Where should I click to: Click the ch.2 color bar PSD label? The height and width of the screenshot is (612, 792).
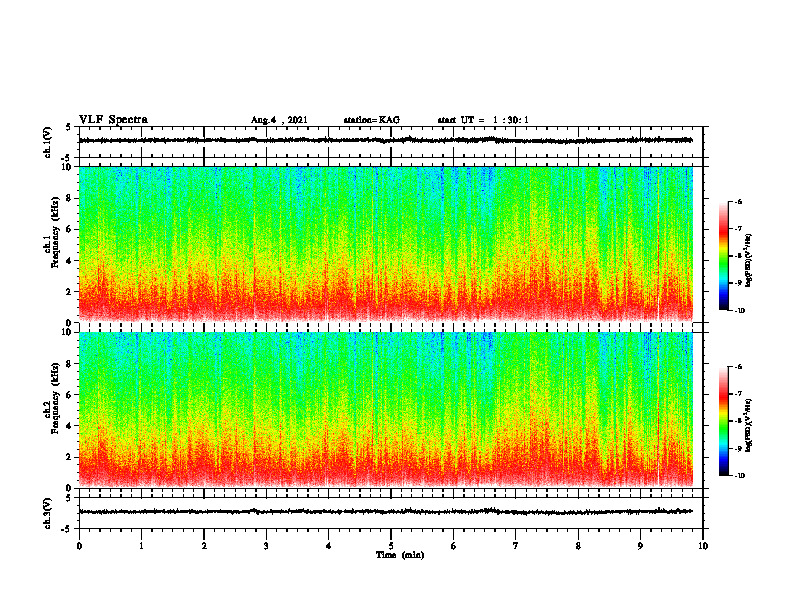point(749,426)
